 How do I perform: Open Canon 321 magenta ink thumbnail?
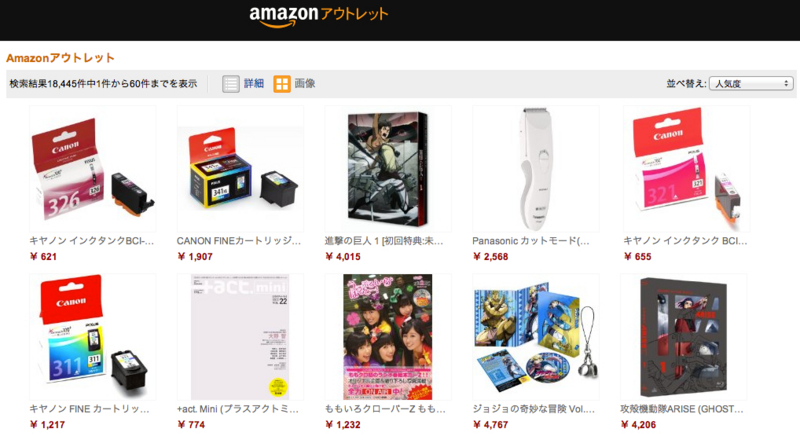[x=686, y=169]
